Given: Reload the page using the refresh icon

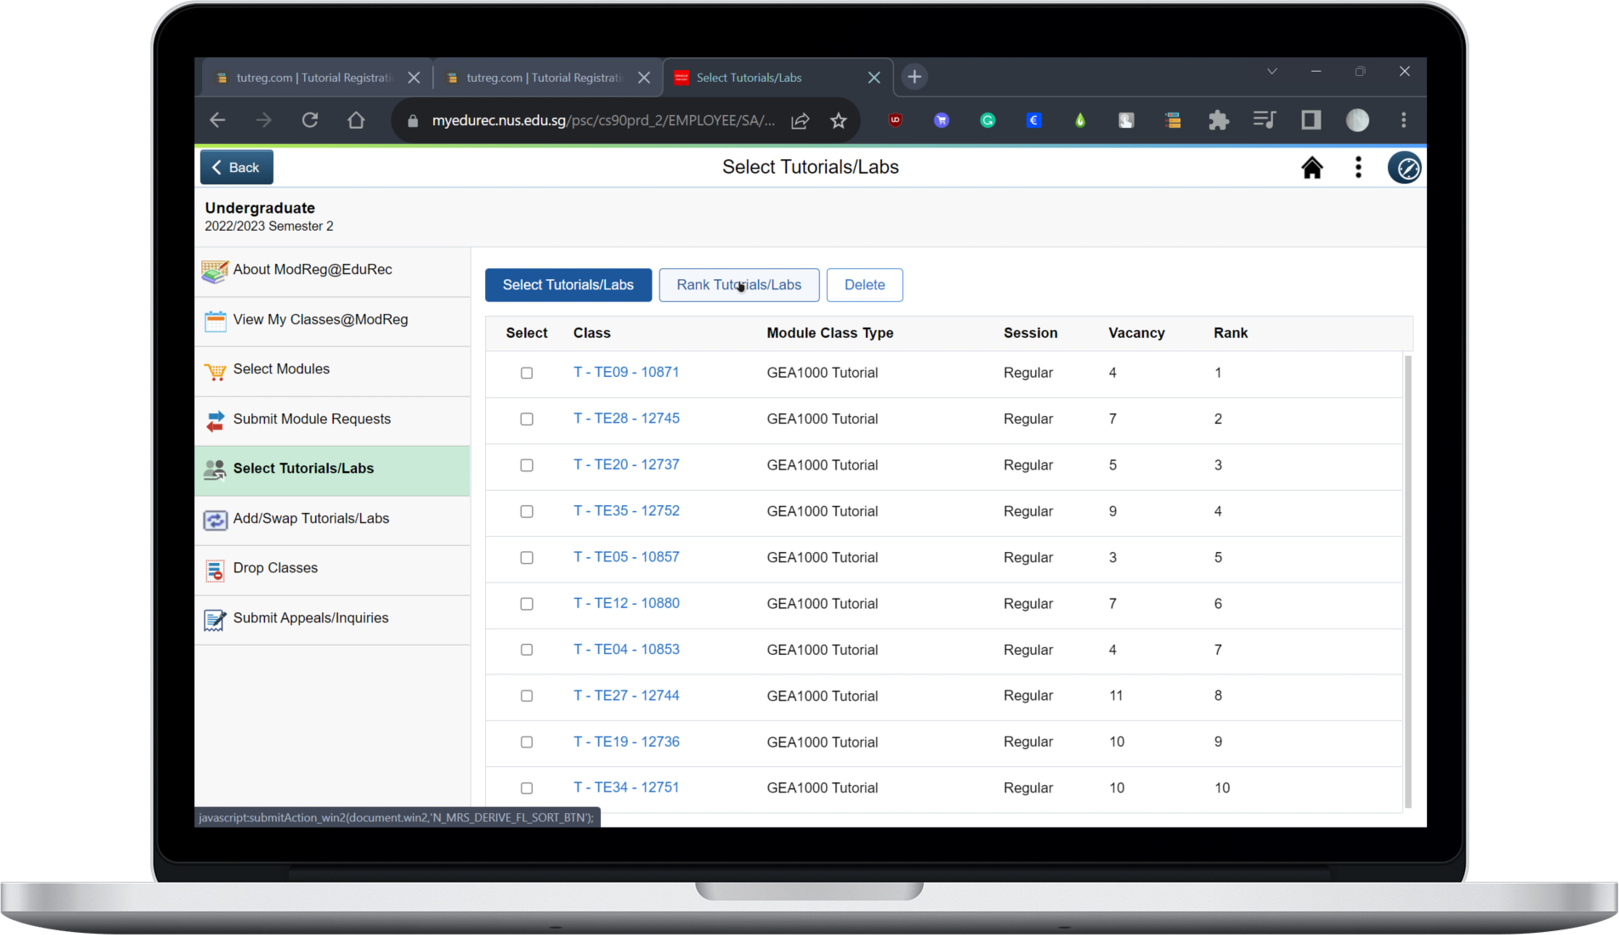Looking at the screenshot, I should [x=310, y=121].
